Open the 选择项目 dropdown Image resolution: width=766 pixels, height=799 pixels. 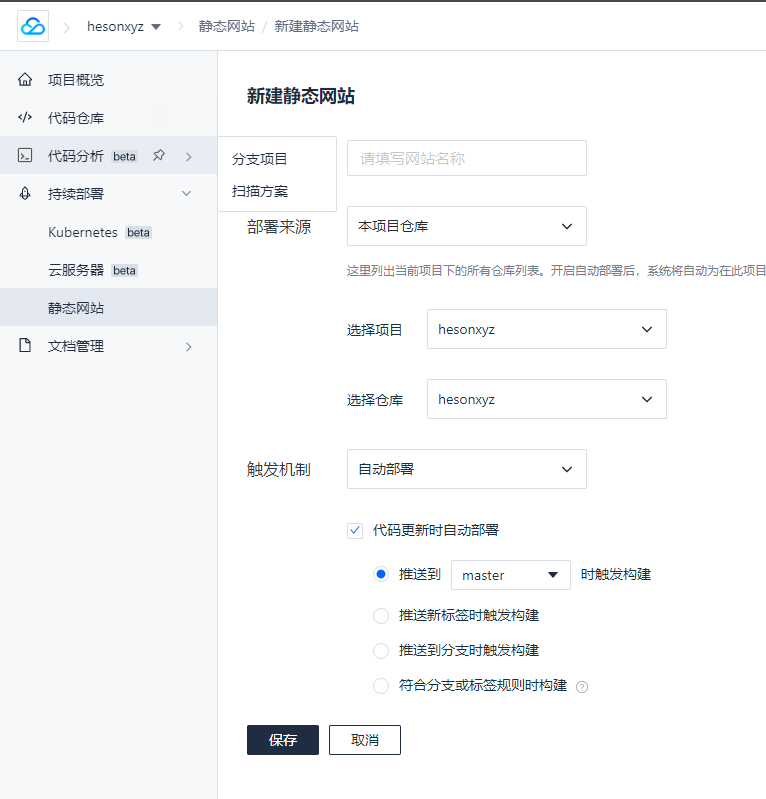pyautogui.click(x=547, y=329)
